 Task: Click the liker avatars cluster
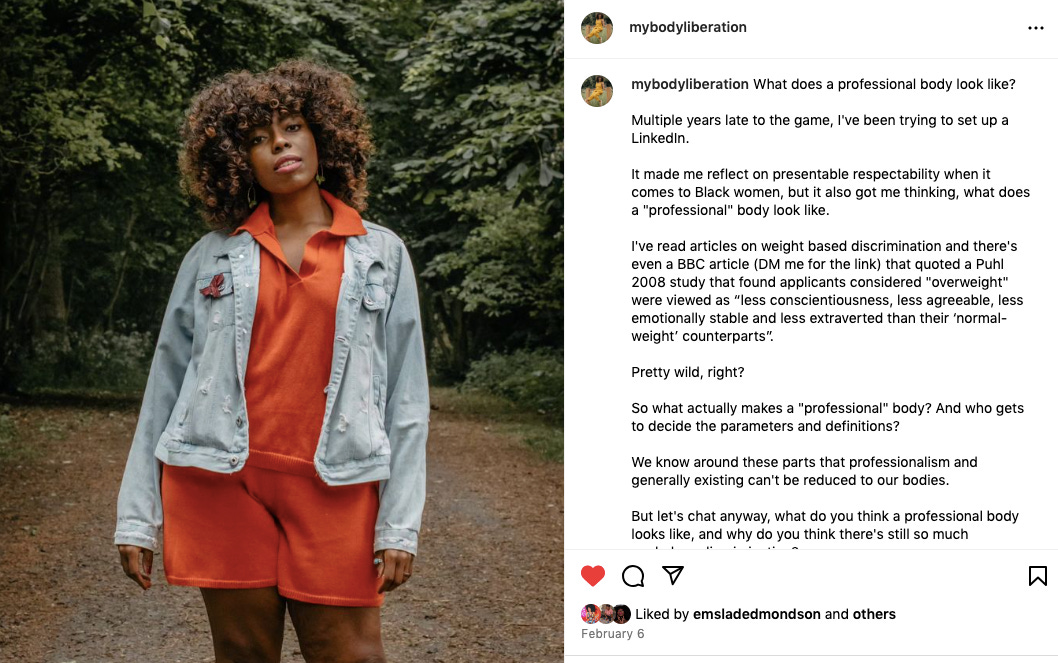coord(605,614)
